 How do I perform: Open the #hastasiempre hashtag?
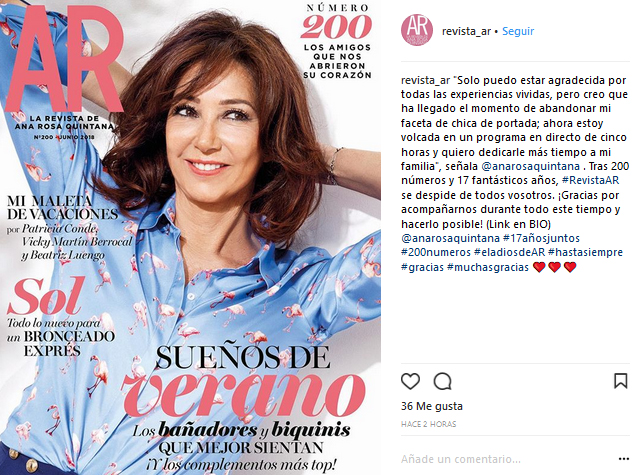(585, 252)
